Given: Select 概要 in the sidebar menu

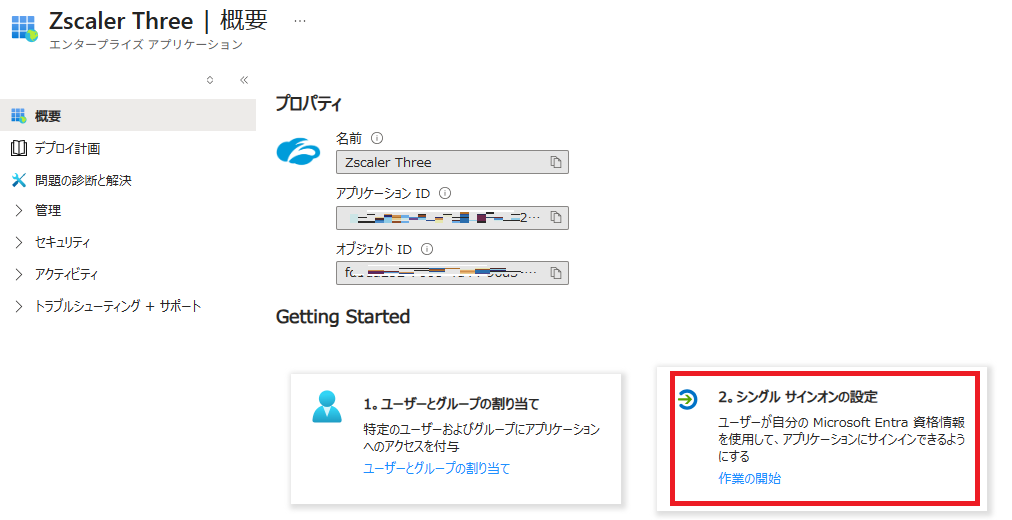Looking at the screenshot, I should (48, 116).
